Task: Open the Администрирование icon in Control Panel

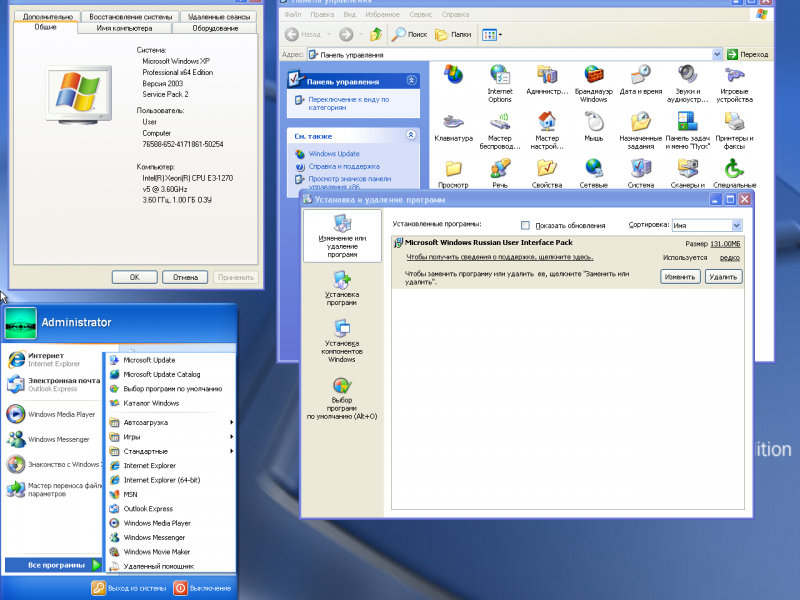Action: click(547, 80)
